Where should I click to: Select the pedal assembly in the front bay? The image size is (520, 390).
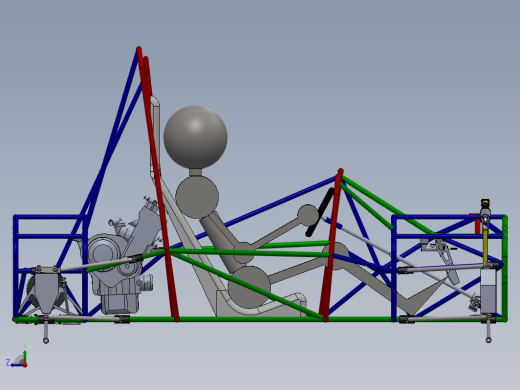(441, 257)
